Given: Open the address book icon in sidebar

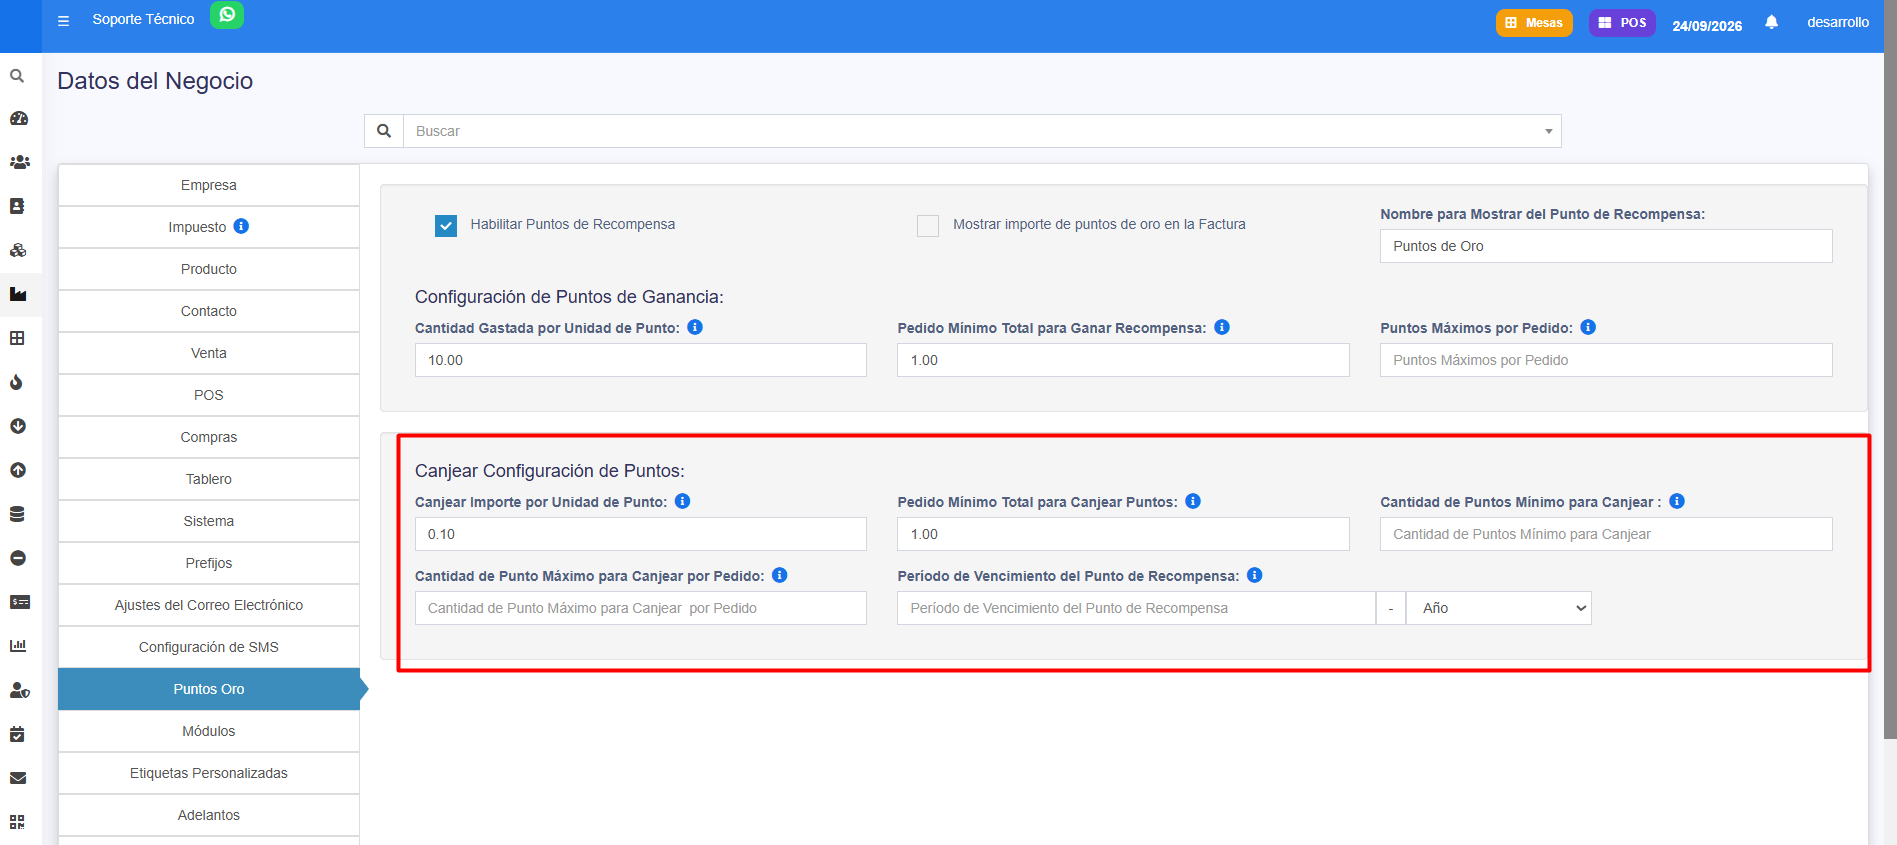Looking at the screenshot, I should [17, 206].
